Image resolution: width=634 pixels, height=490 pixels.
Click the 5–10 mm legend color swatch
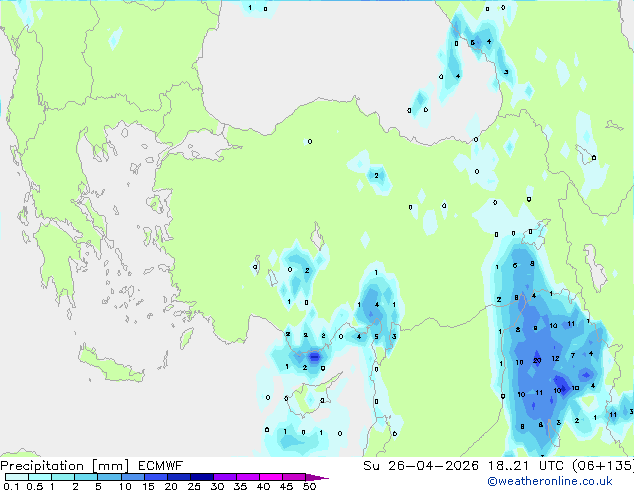[x=109, y=477]
